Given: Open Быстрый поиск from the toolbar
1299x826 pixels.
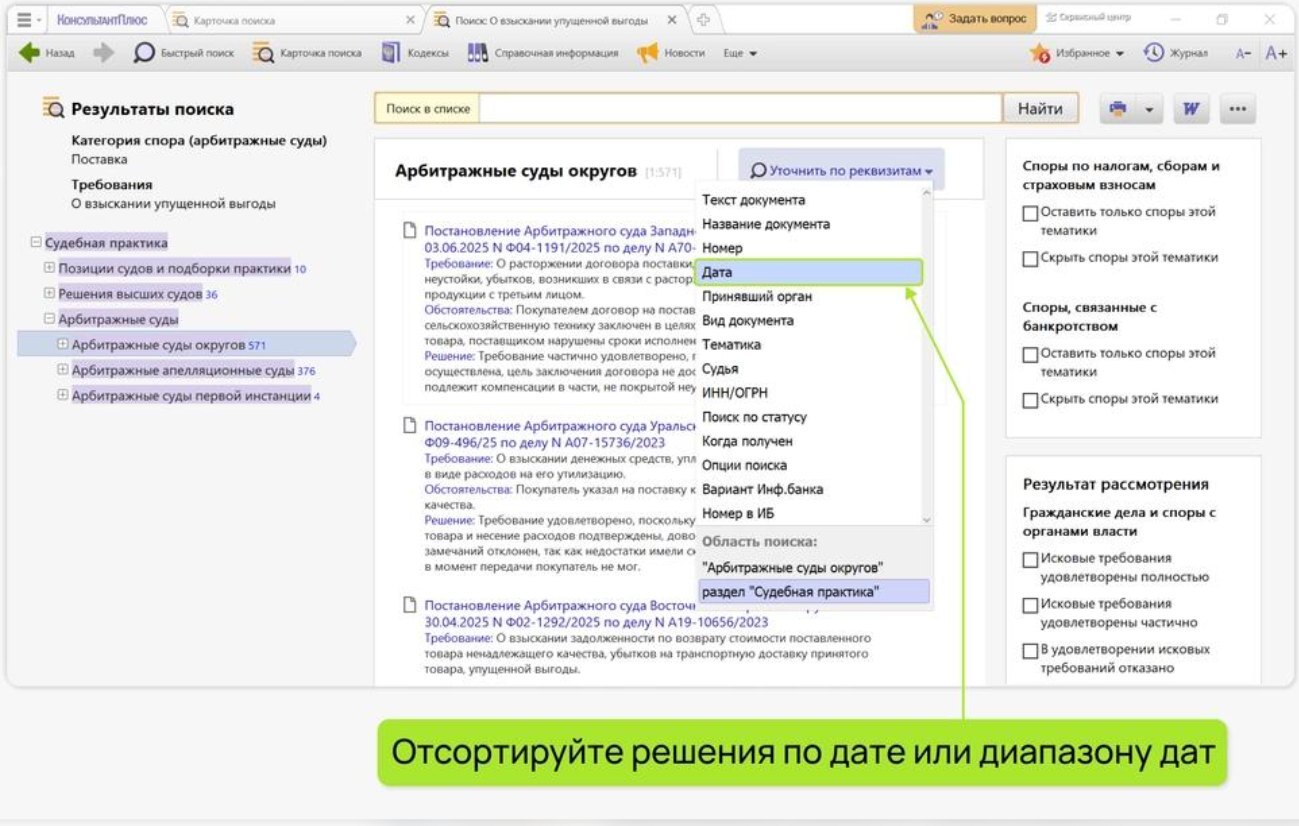Looking at the screenshot, I should (x=183, y=53).
